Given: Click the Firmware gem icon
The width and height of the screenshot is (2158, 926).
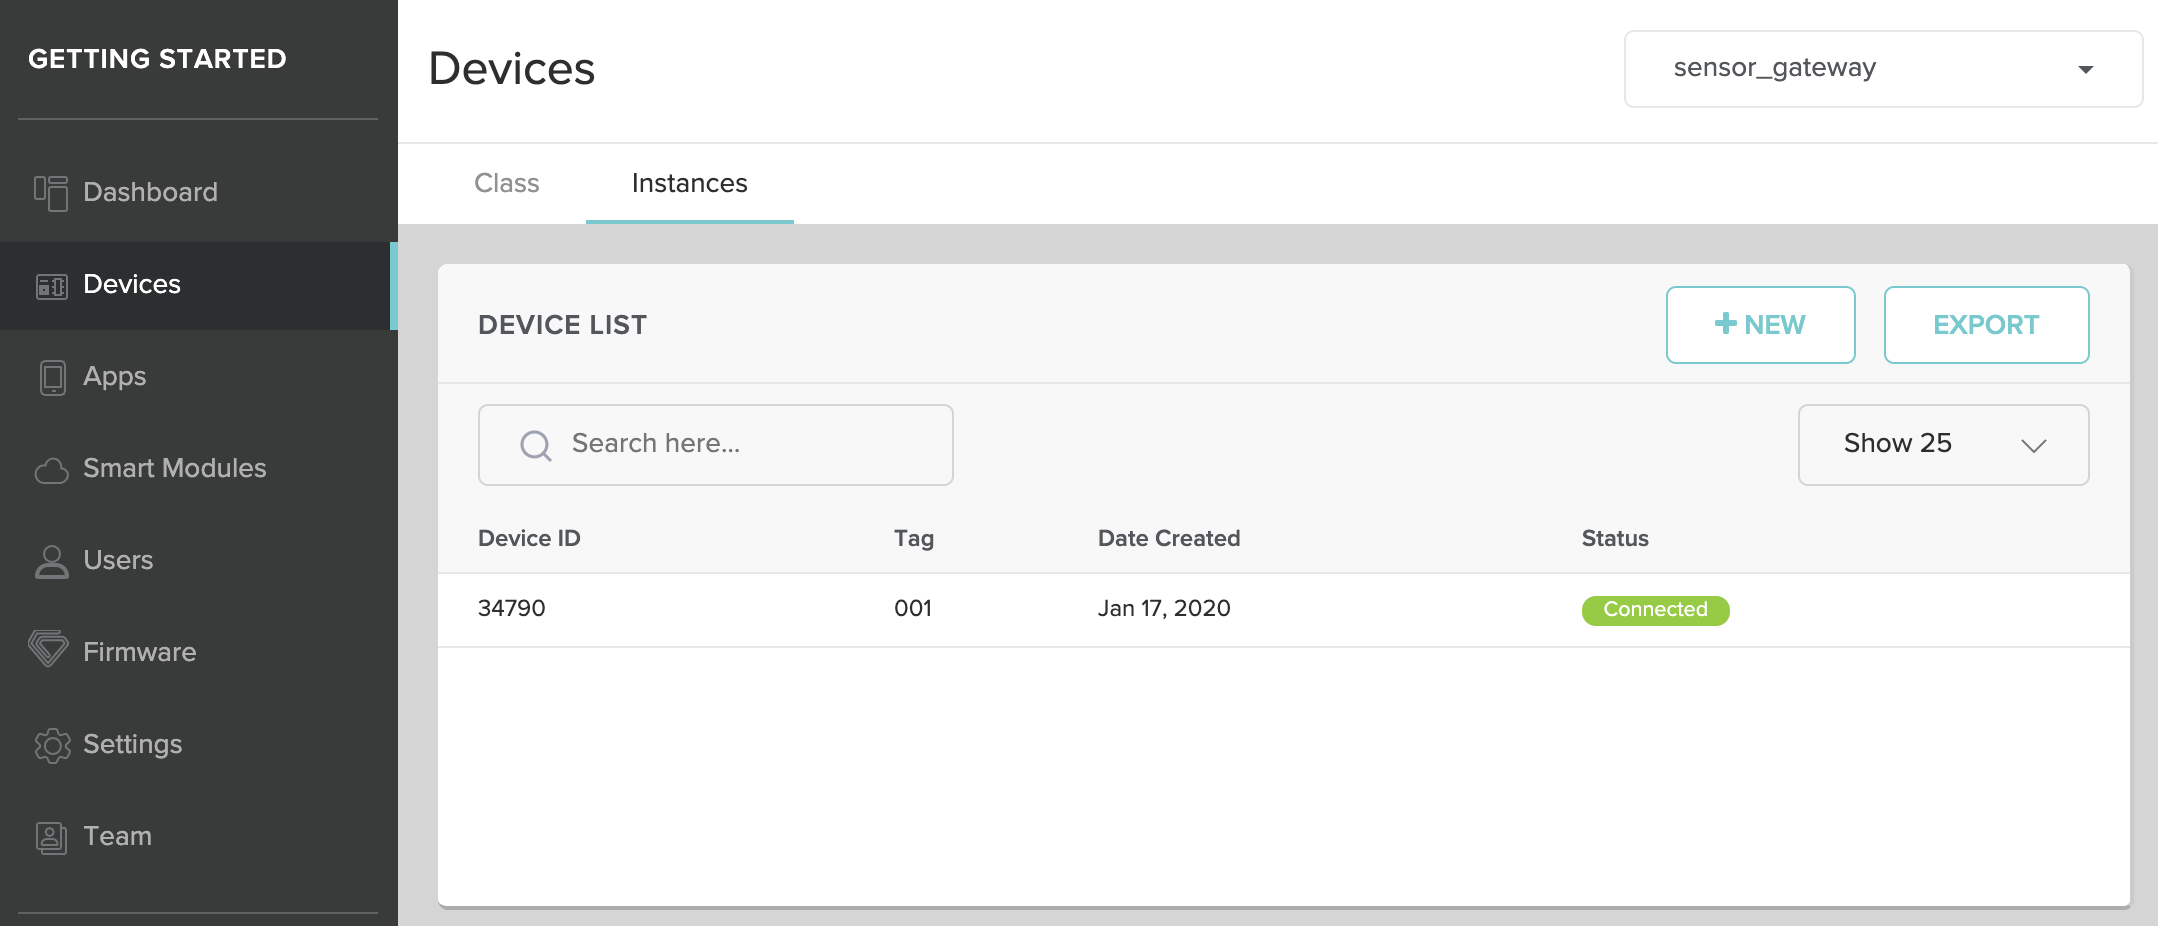Looking at the screenshot, I should [48, 648].
